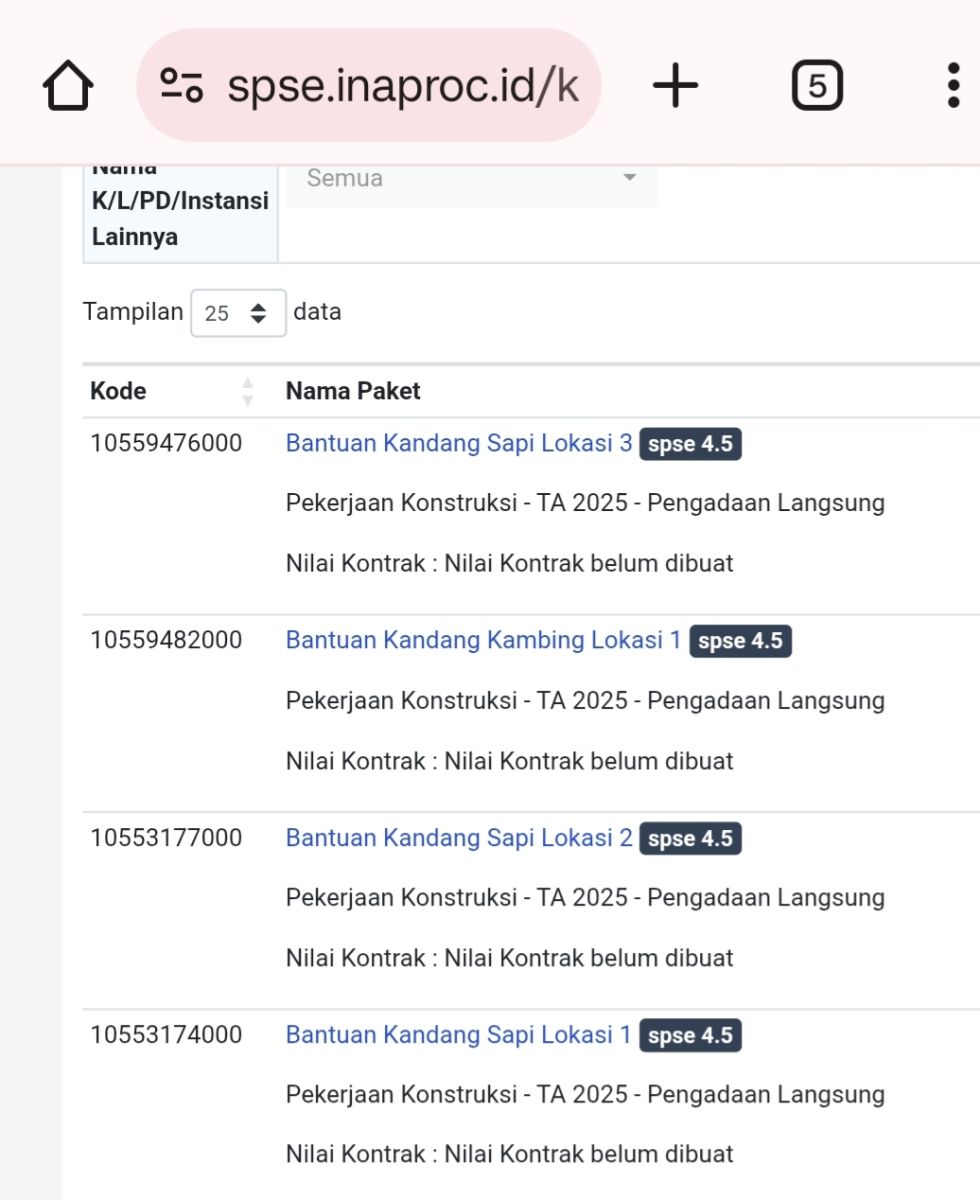Open a new tab with plus icon

675,87
